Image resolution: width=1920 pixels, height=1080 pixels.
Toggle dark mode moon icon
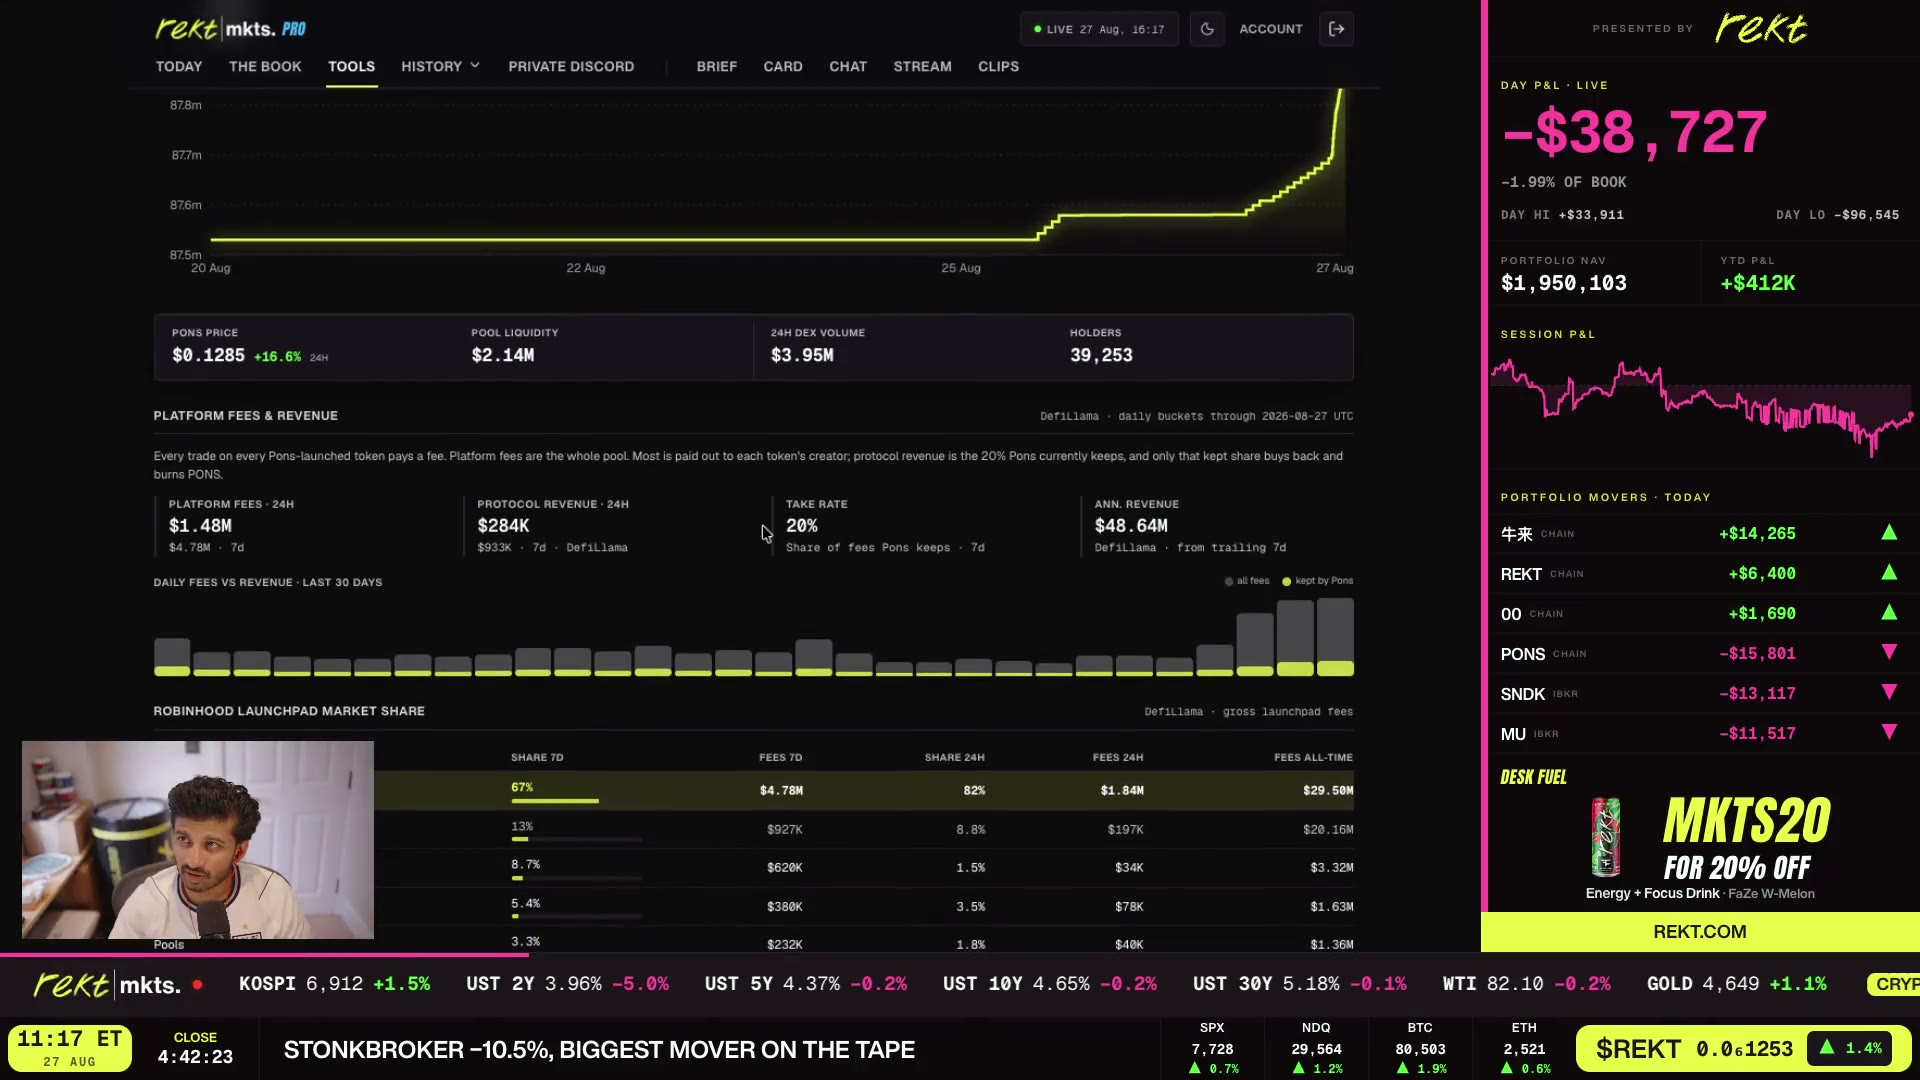coord(1207,29)
